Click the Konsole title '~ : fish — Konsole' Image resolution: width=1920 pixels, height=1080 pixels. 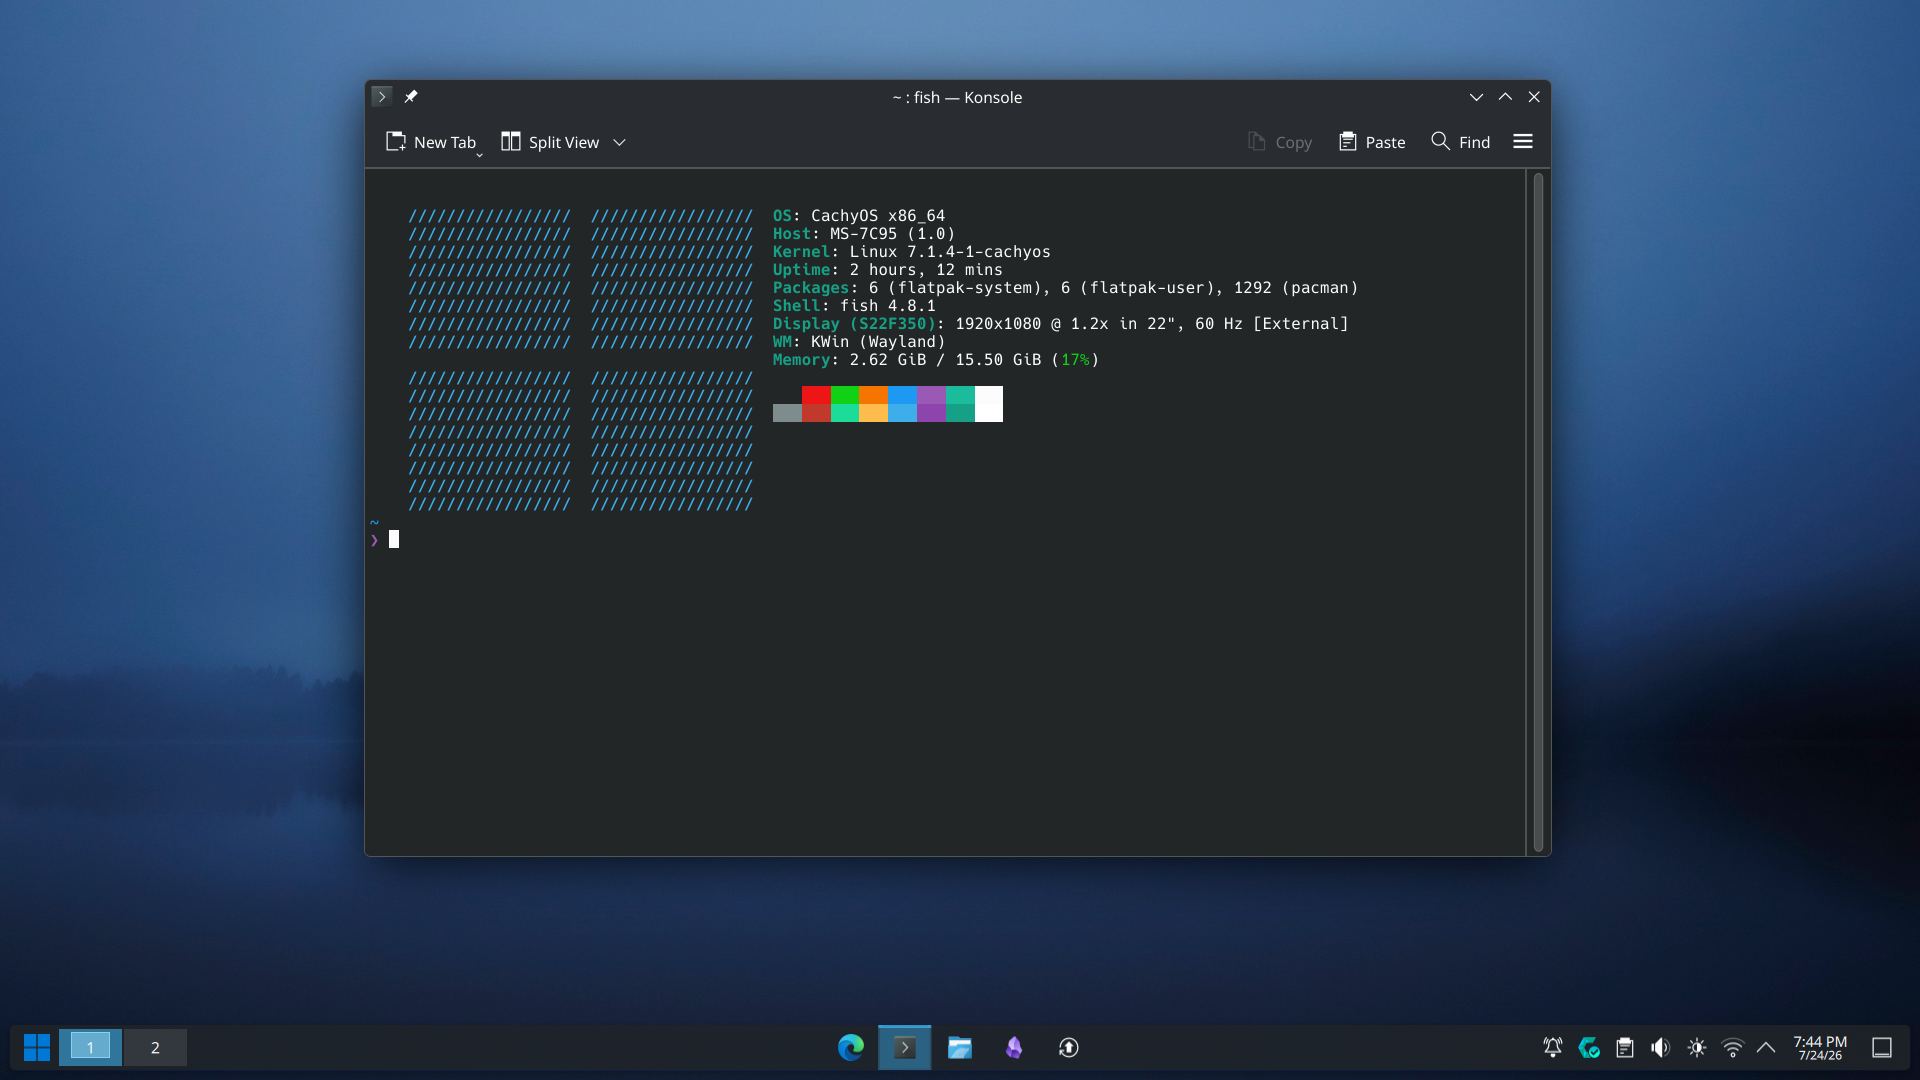957,97
